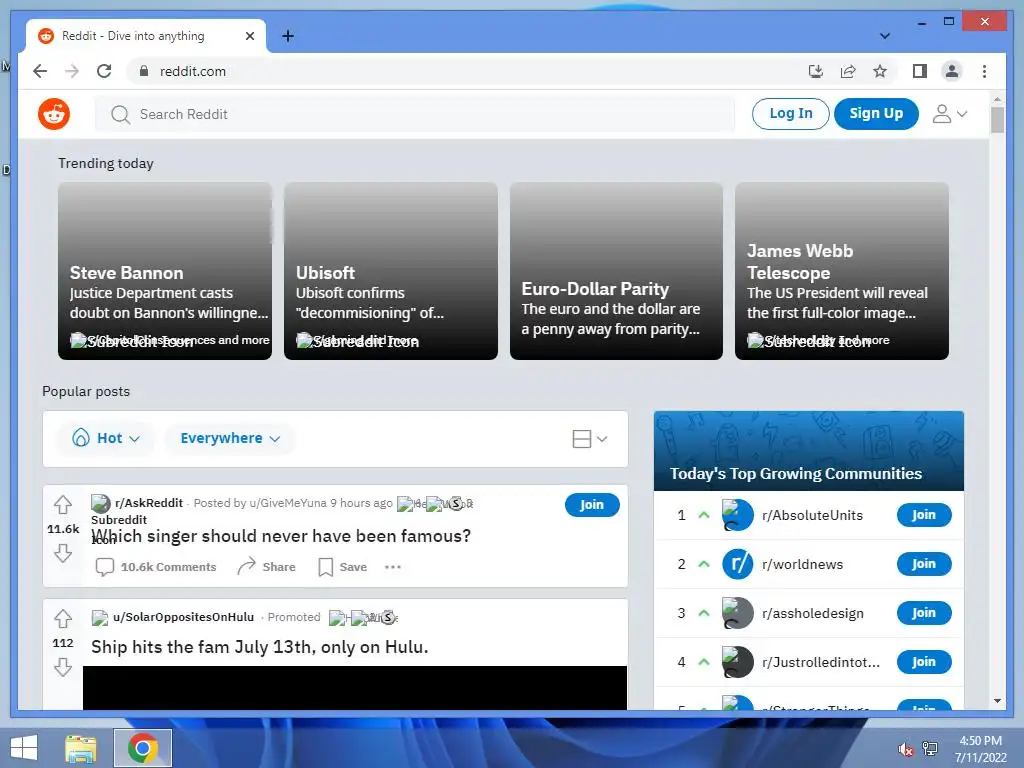This screenshot has height=768, width=1024.
Task: Click the Sign Up button
Action: [876, 114]
